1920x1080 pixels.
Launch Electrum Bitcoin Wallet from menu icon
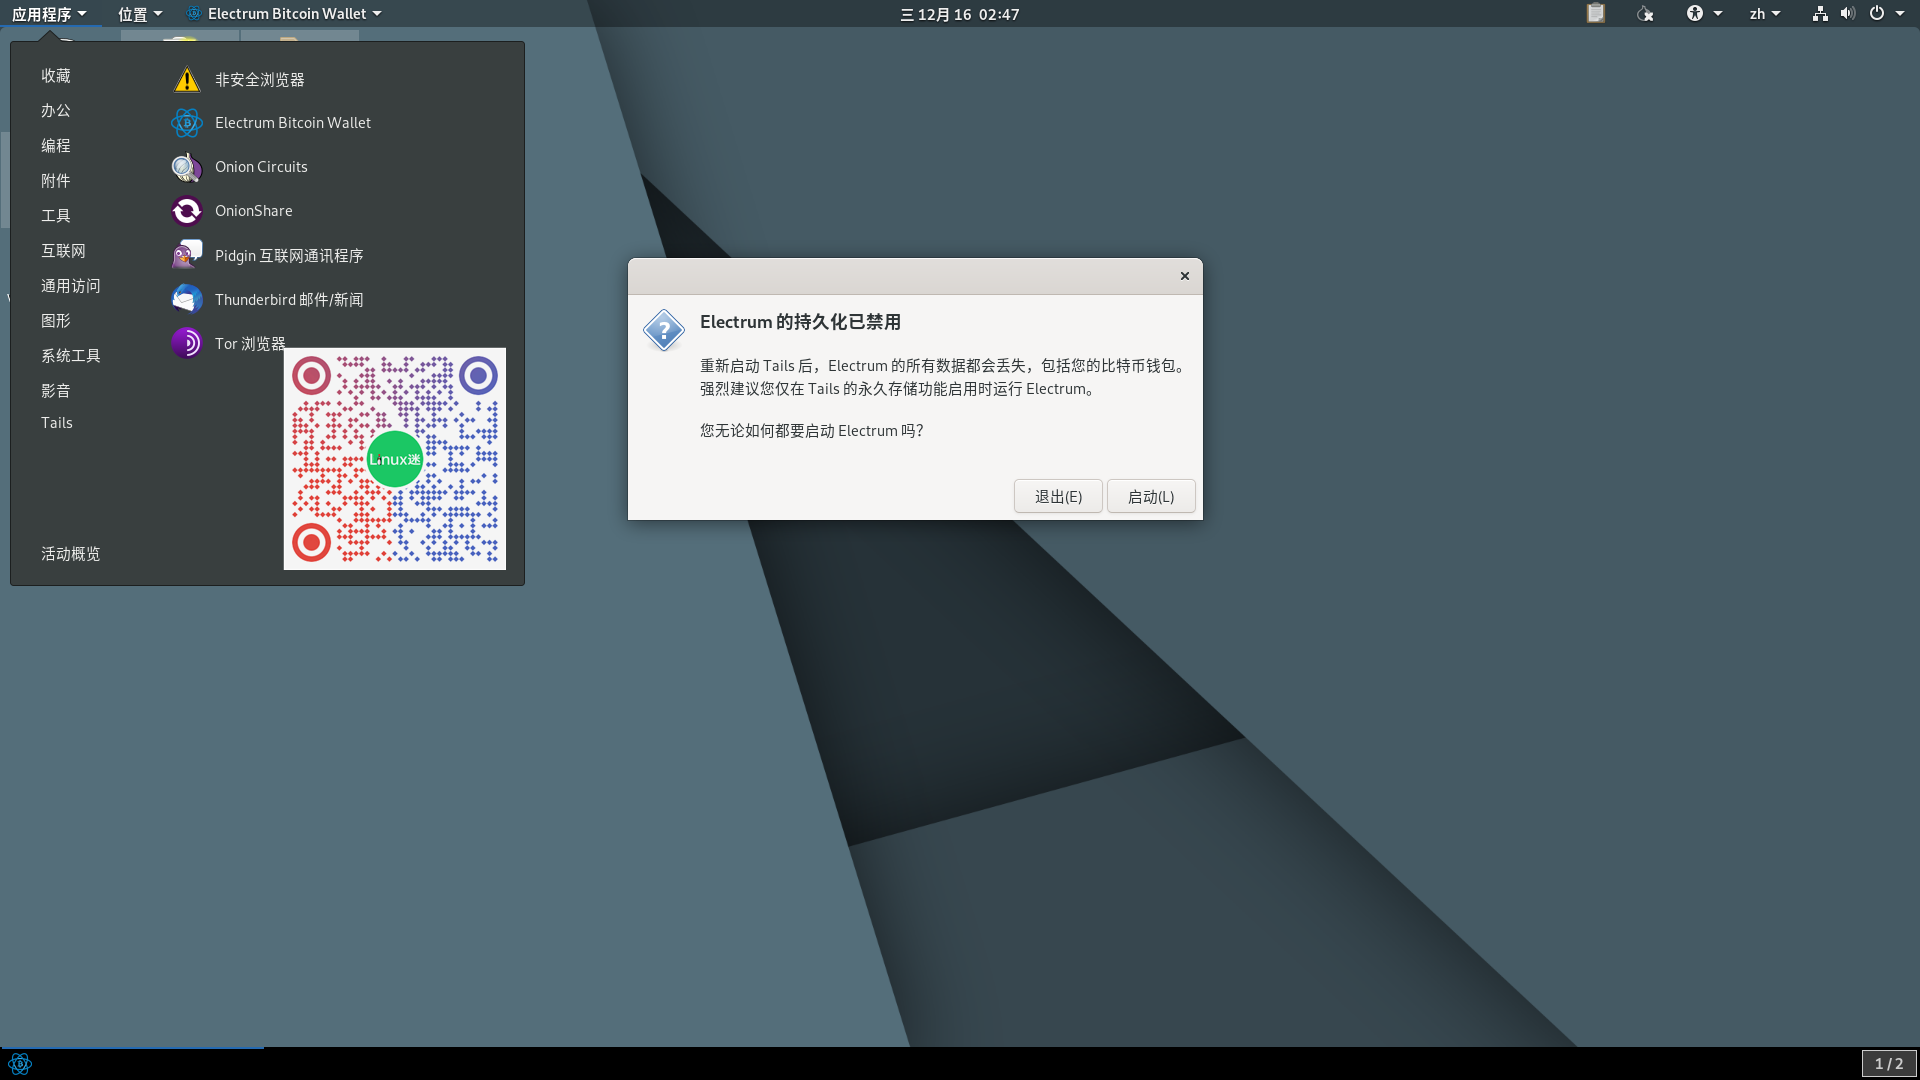coord(187,123)
